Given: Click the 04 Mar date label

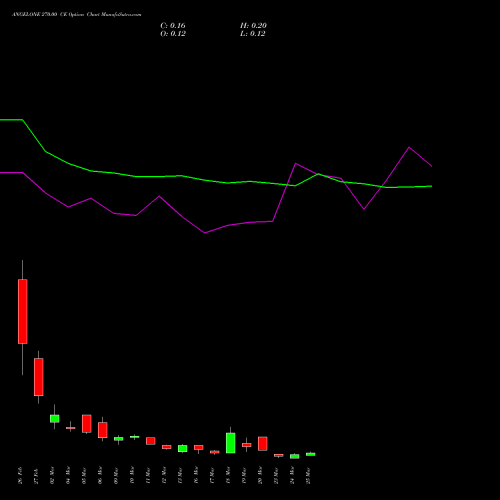Looking at the screenshot, I should [68, 476].
